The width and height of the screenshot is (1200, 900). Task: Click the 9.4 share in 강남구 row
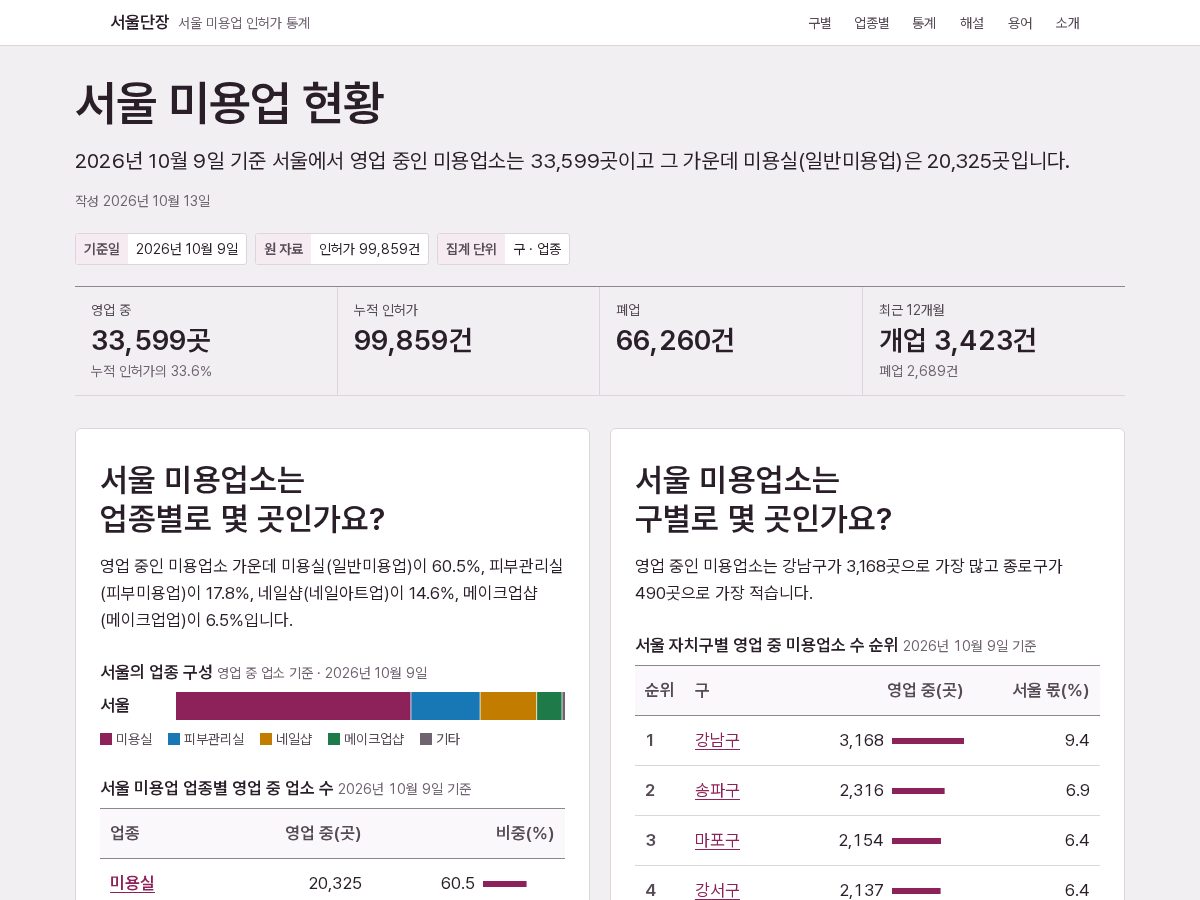click(1077, 740)
